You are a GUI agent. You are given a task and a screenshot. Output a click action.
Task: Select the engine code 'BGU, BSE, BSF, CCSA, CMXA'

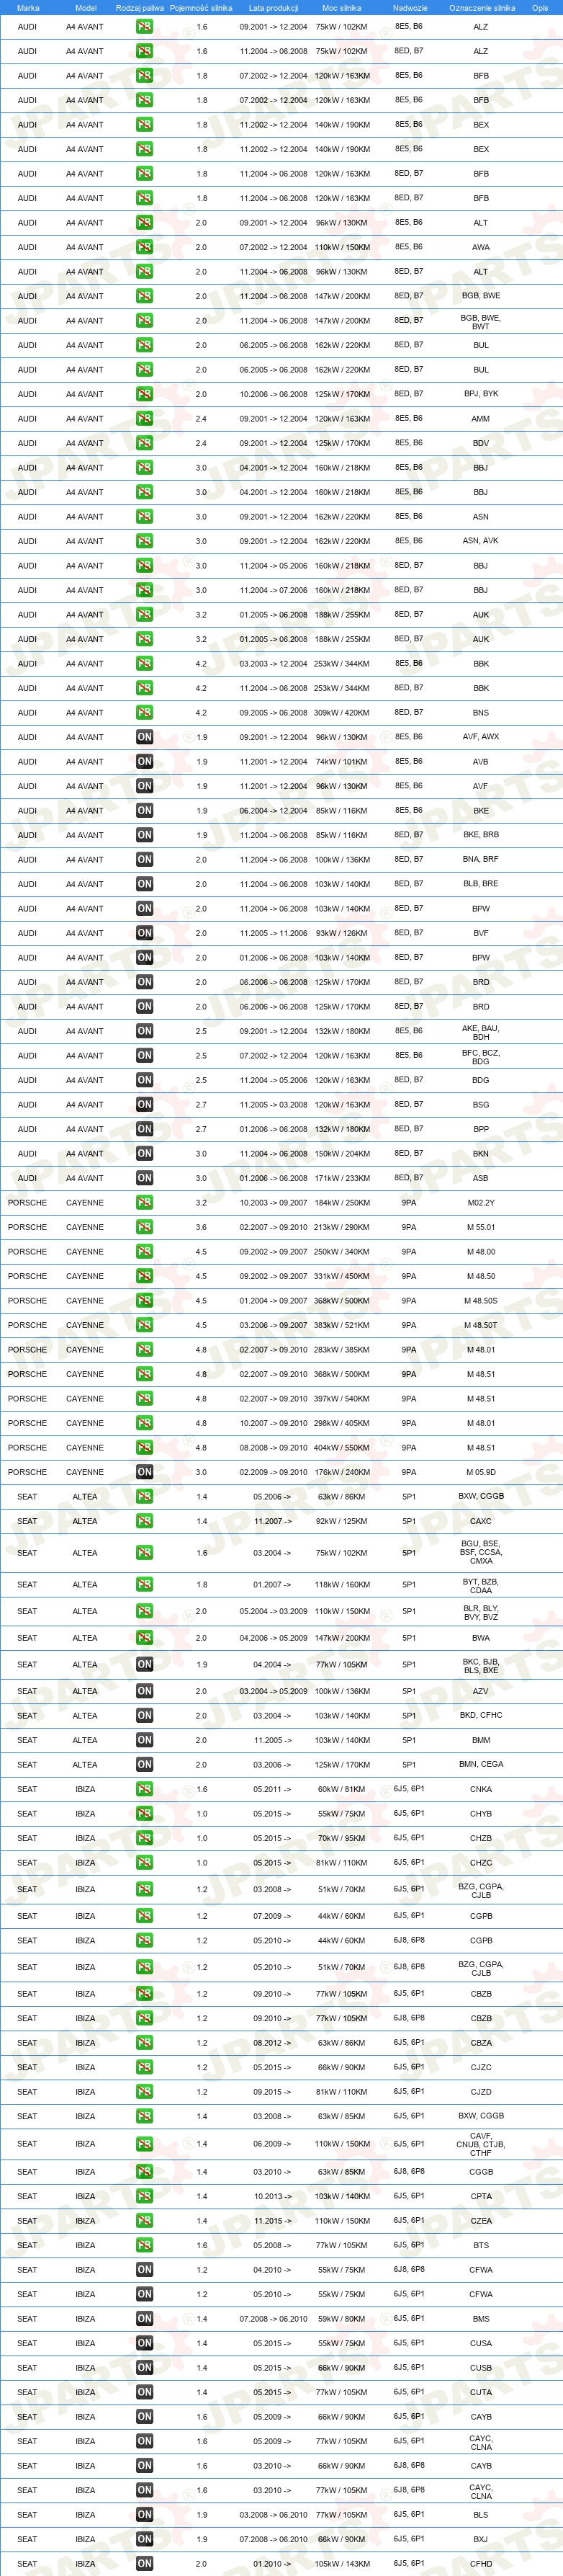pyautogui.click(x=481, y=1552)
